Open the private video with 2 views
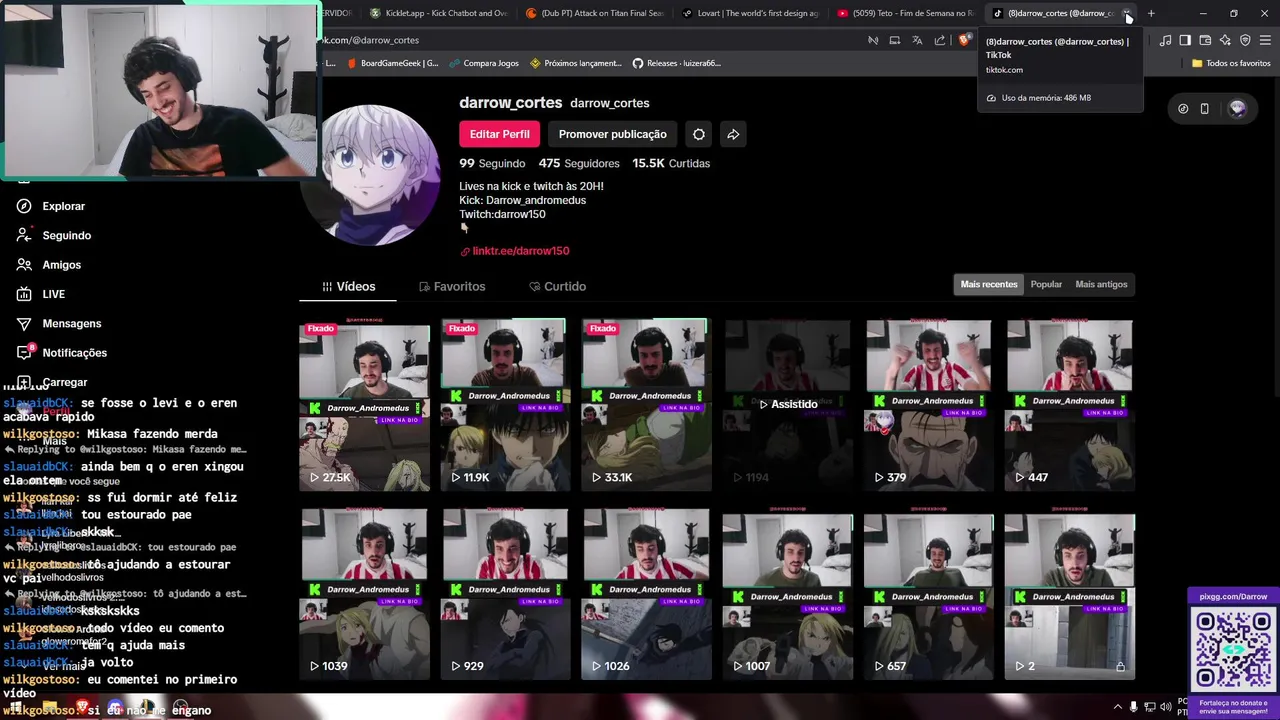The width and height of the screenshot is (1280, 720). point(1070,594)
